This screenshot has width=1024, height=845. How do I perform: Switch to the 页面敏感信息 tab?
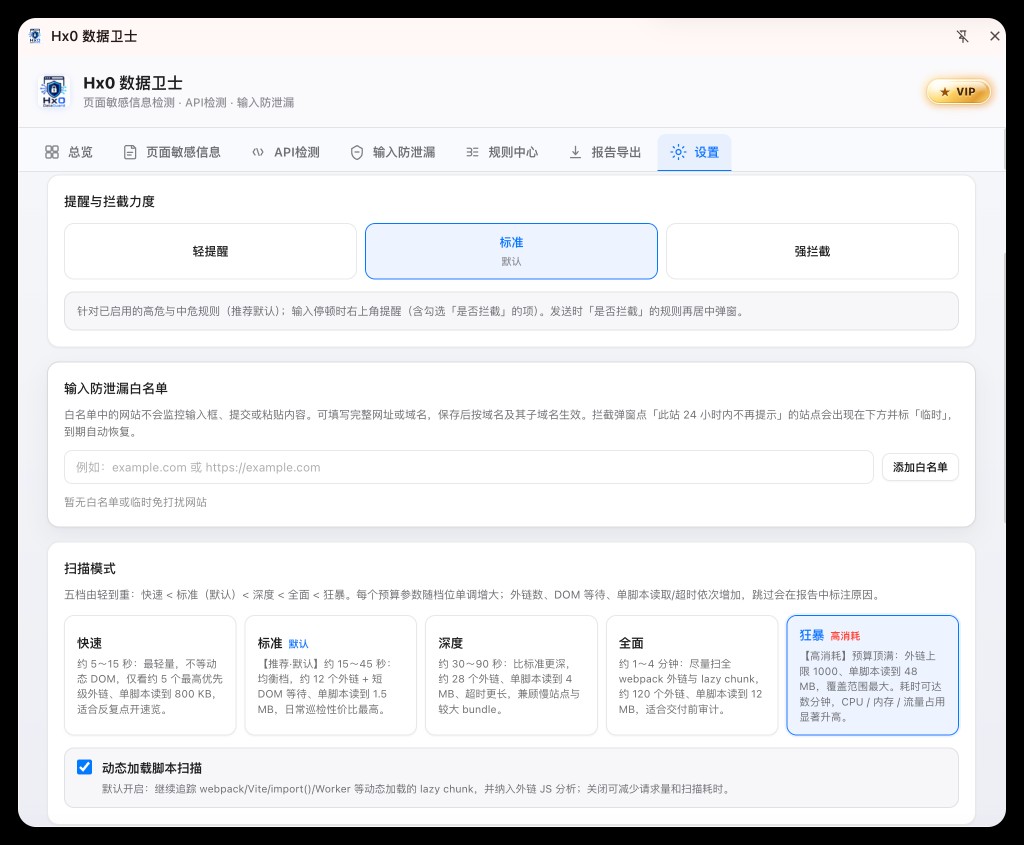(172, 152)
